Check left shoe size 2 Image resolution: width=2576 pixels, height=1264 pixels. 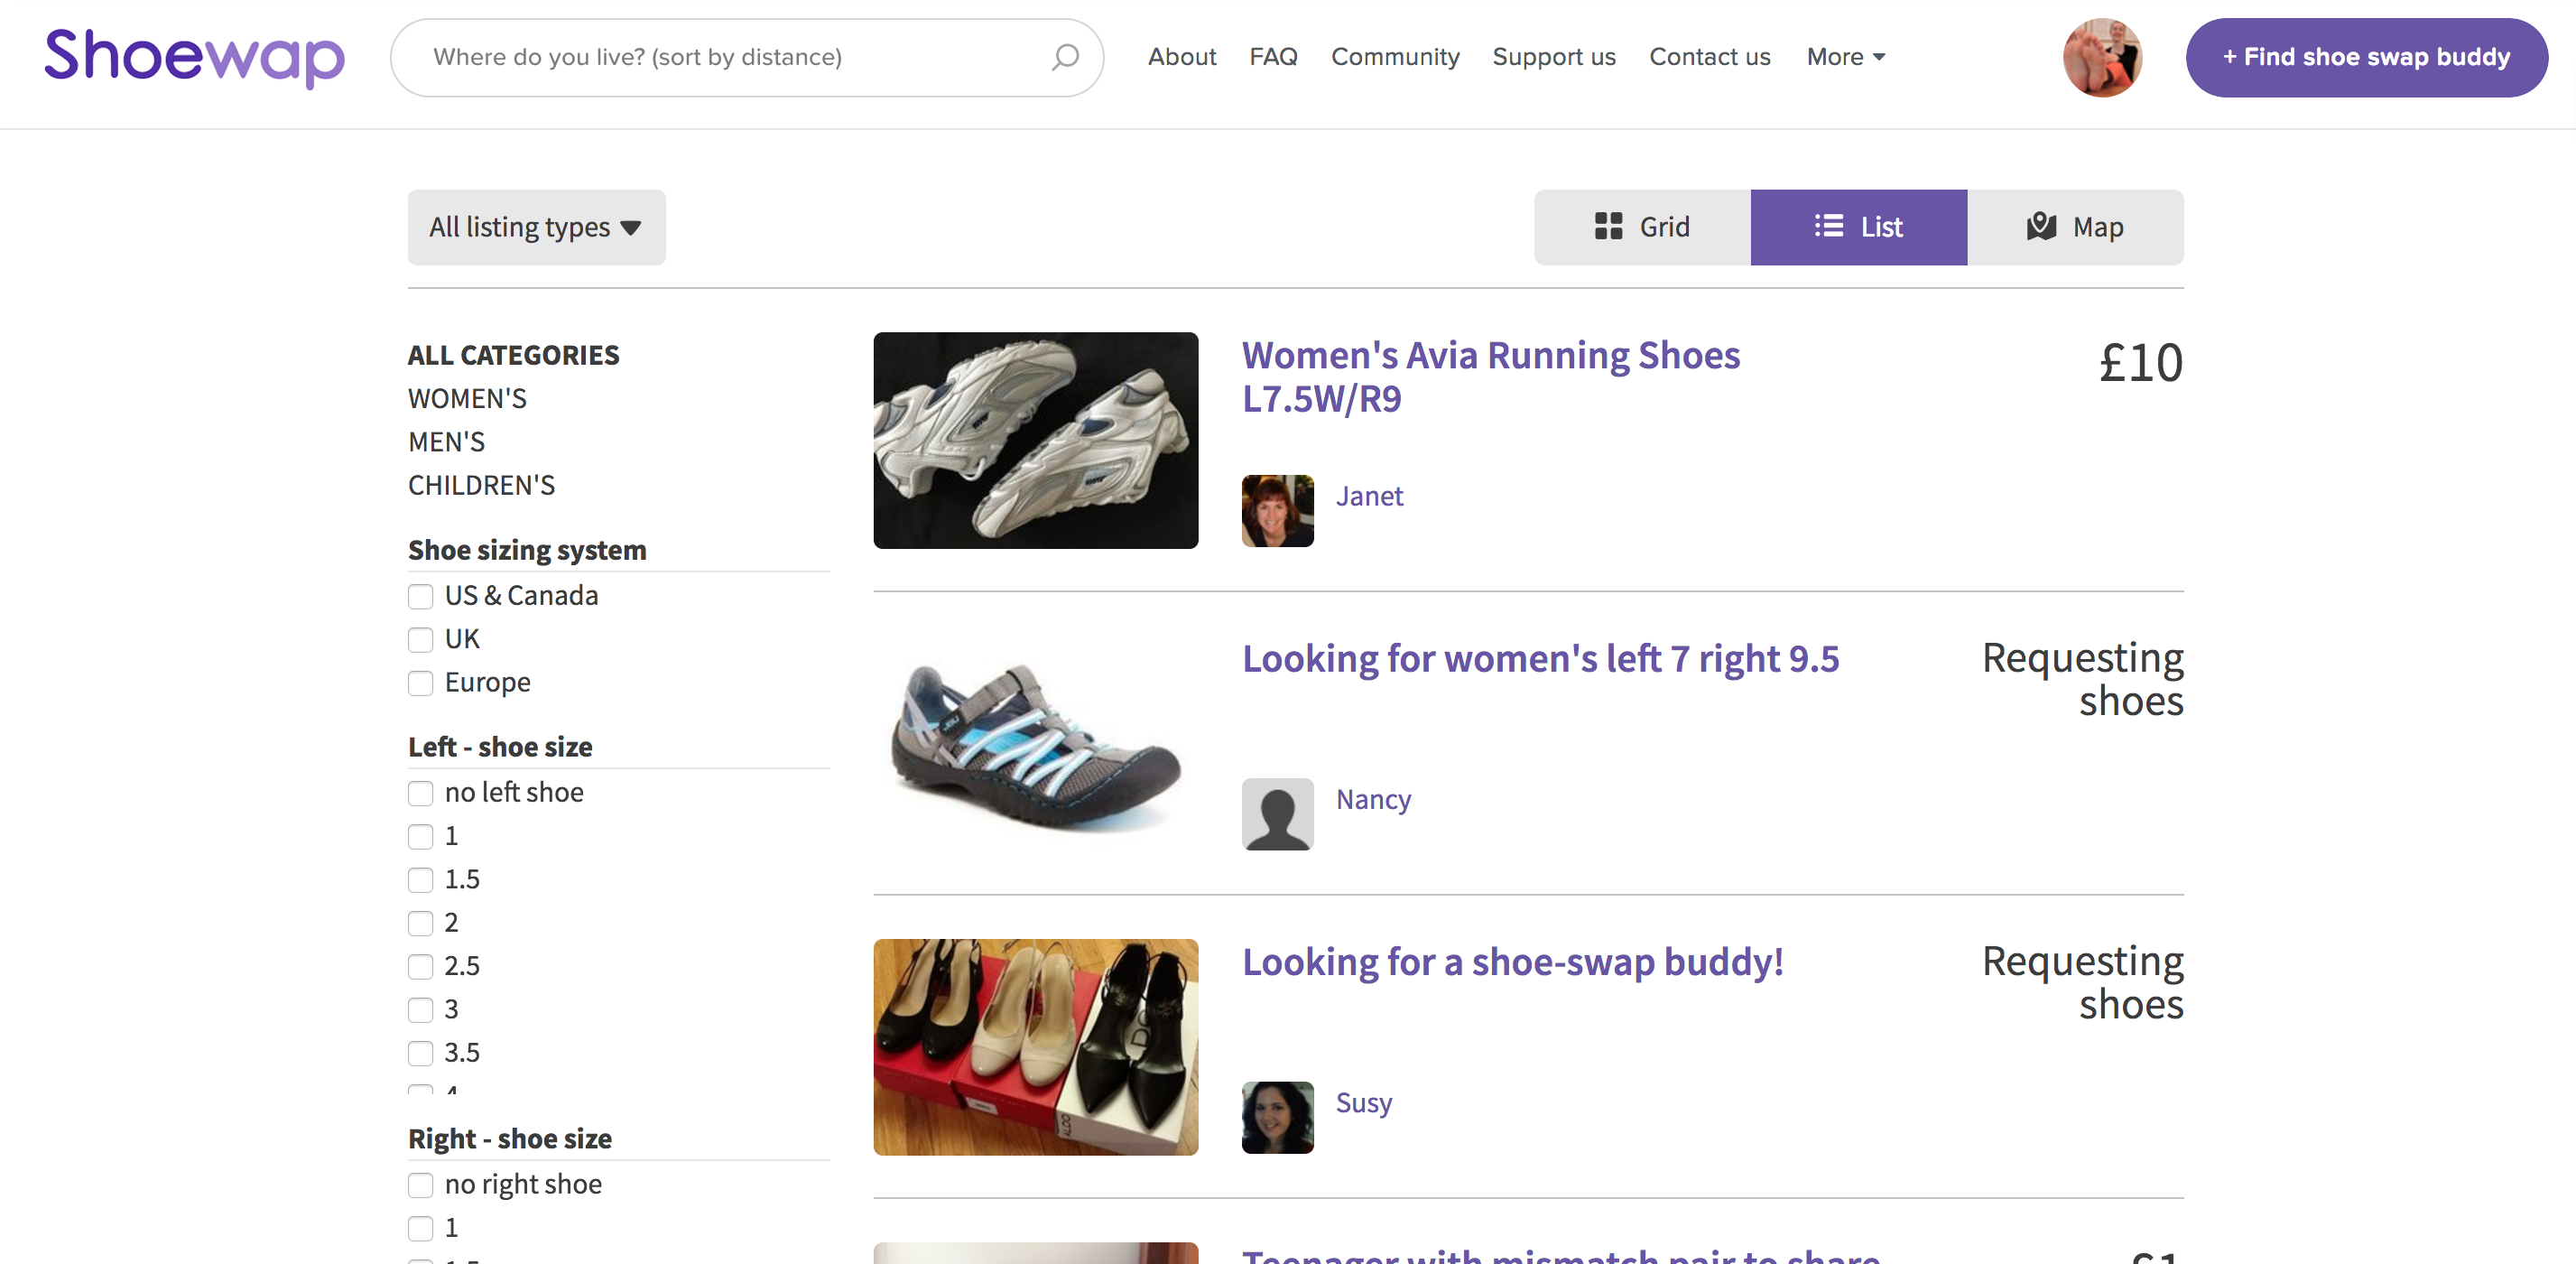click(x=420, y=923)
